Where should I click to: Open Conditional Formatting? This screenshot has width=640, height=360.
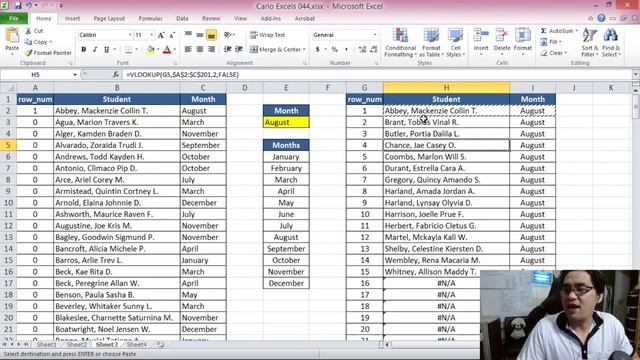pyautogui.click(x=400, y=42)
